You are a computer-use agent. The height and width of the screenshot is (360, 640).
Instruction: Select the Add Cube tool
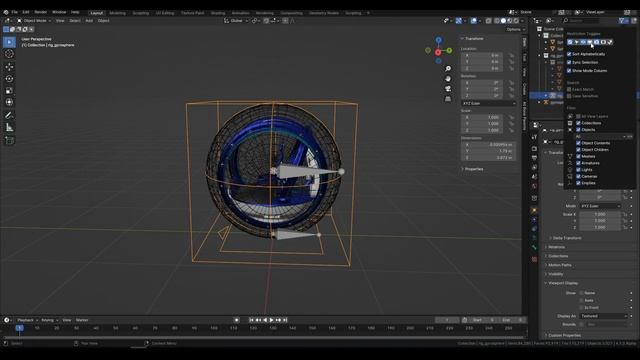point(9,141)
